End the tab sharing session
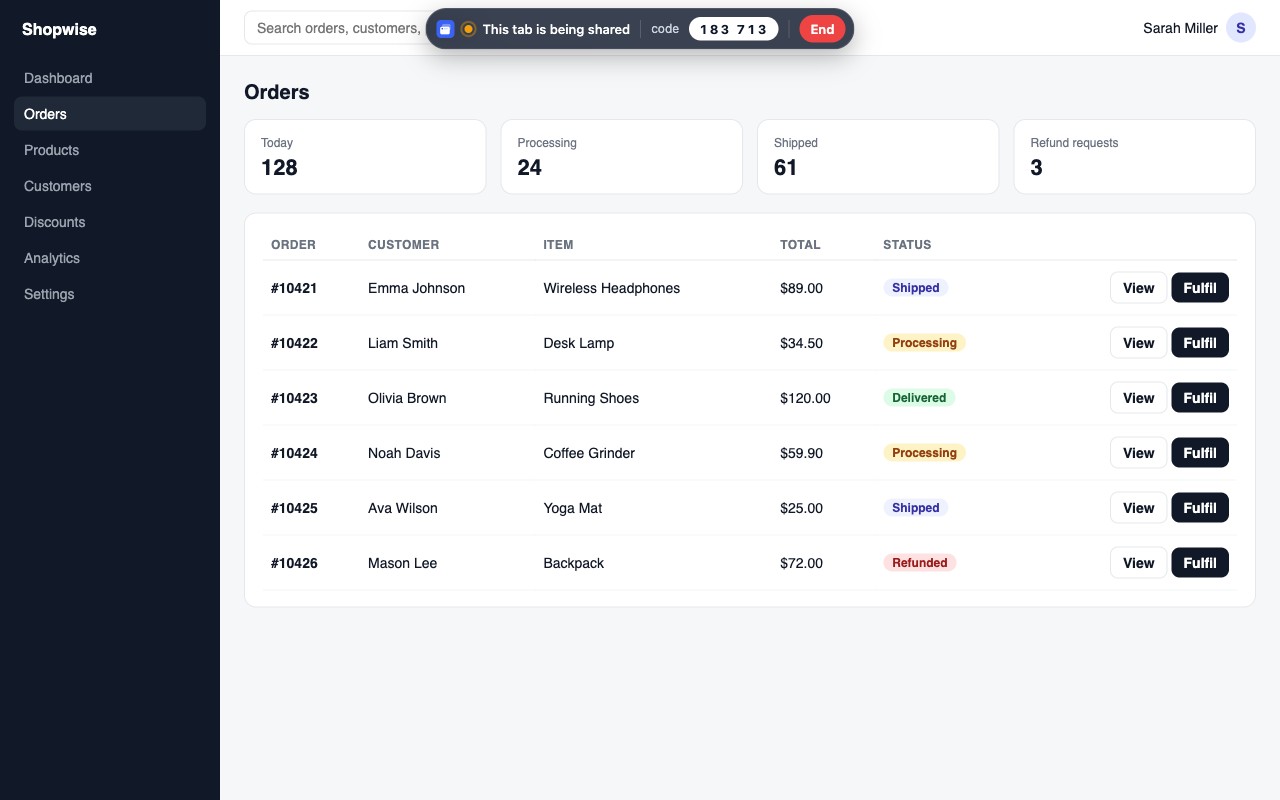Screen dimensions: 1280x800 [x=822, y=29]
